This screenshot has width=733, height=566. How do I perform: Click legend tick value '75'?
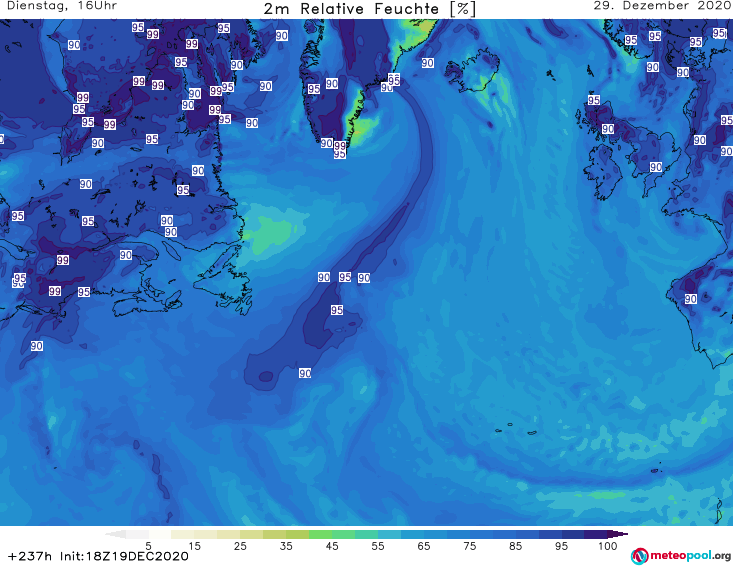click(470, 546)
